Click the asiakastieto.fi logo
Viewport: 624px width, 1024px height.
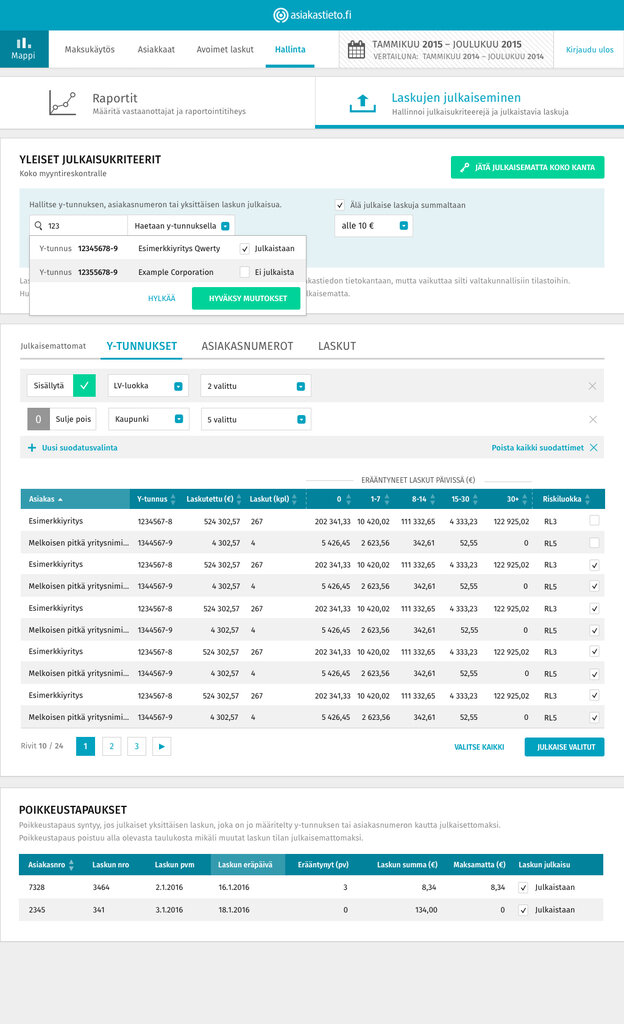pos(312,15)
